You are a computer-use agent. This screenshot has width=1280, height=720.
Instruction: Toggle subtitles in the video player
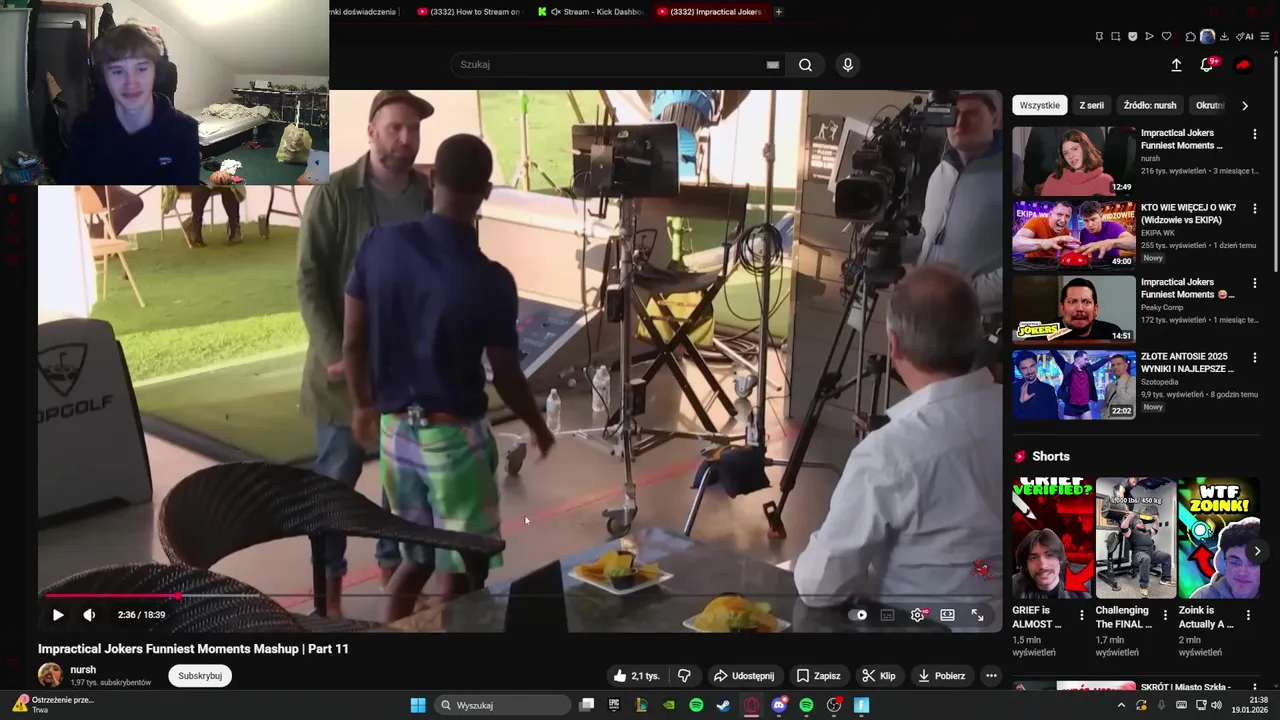click(887, 615)
